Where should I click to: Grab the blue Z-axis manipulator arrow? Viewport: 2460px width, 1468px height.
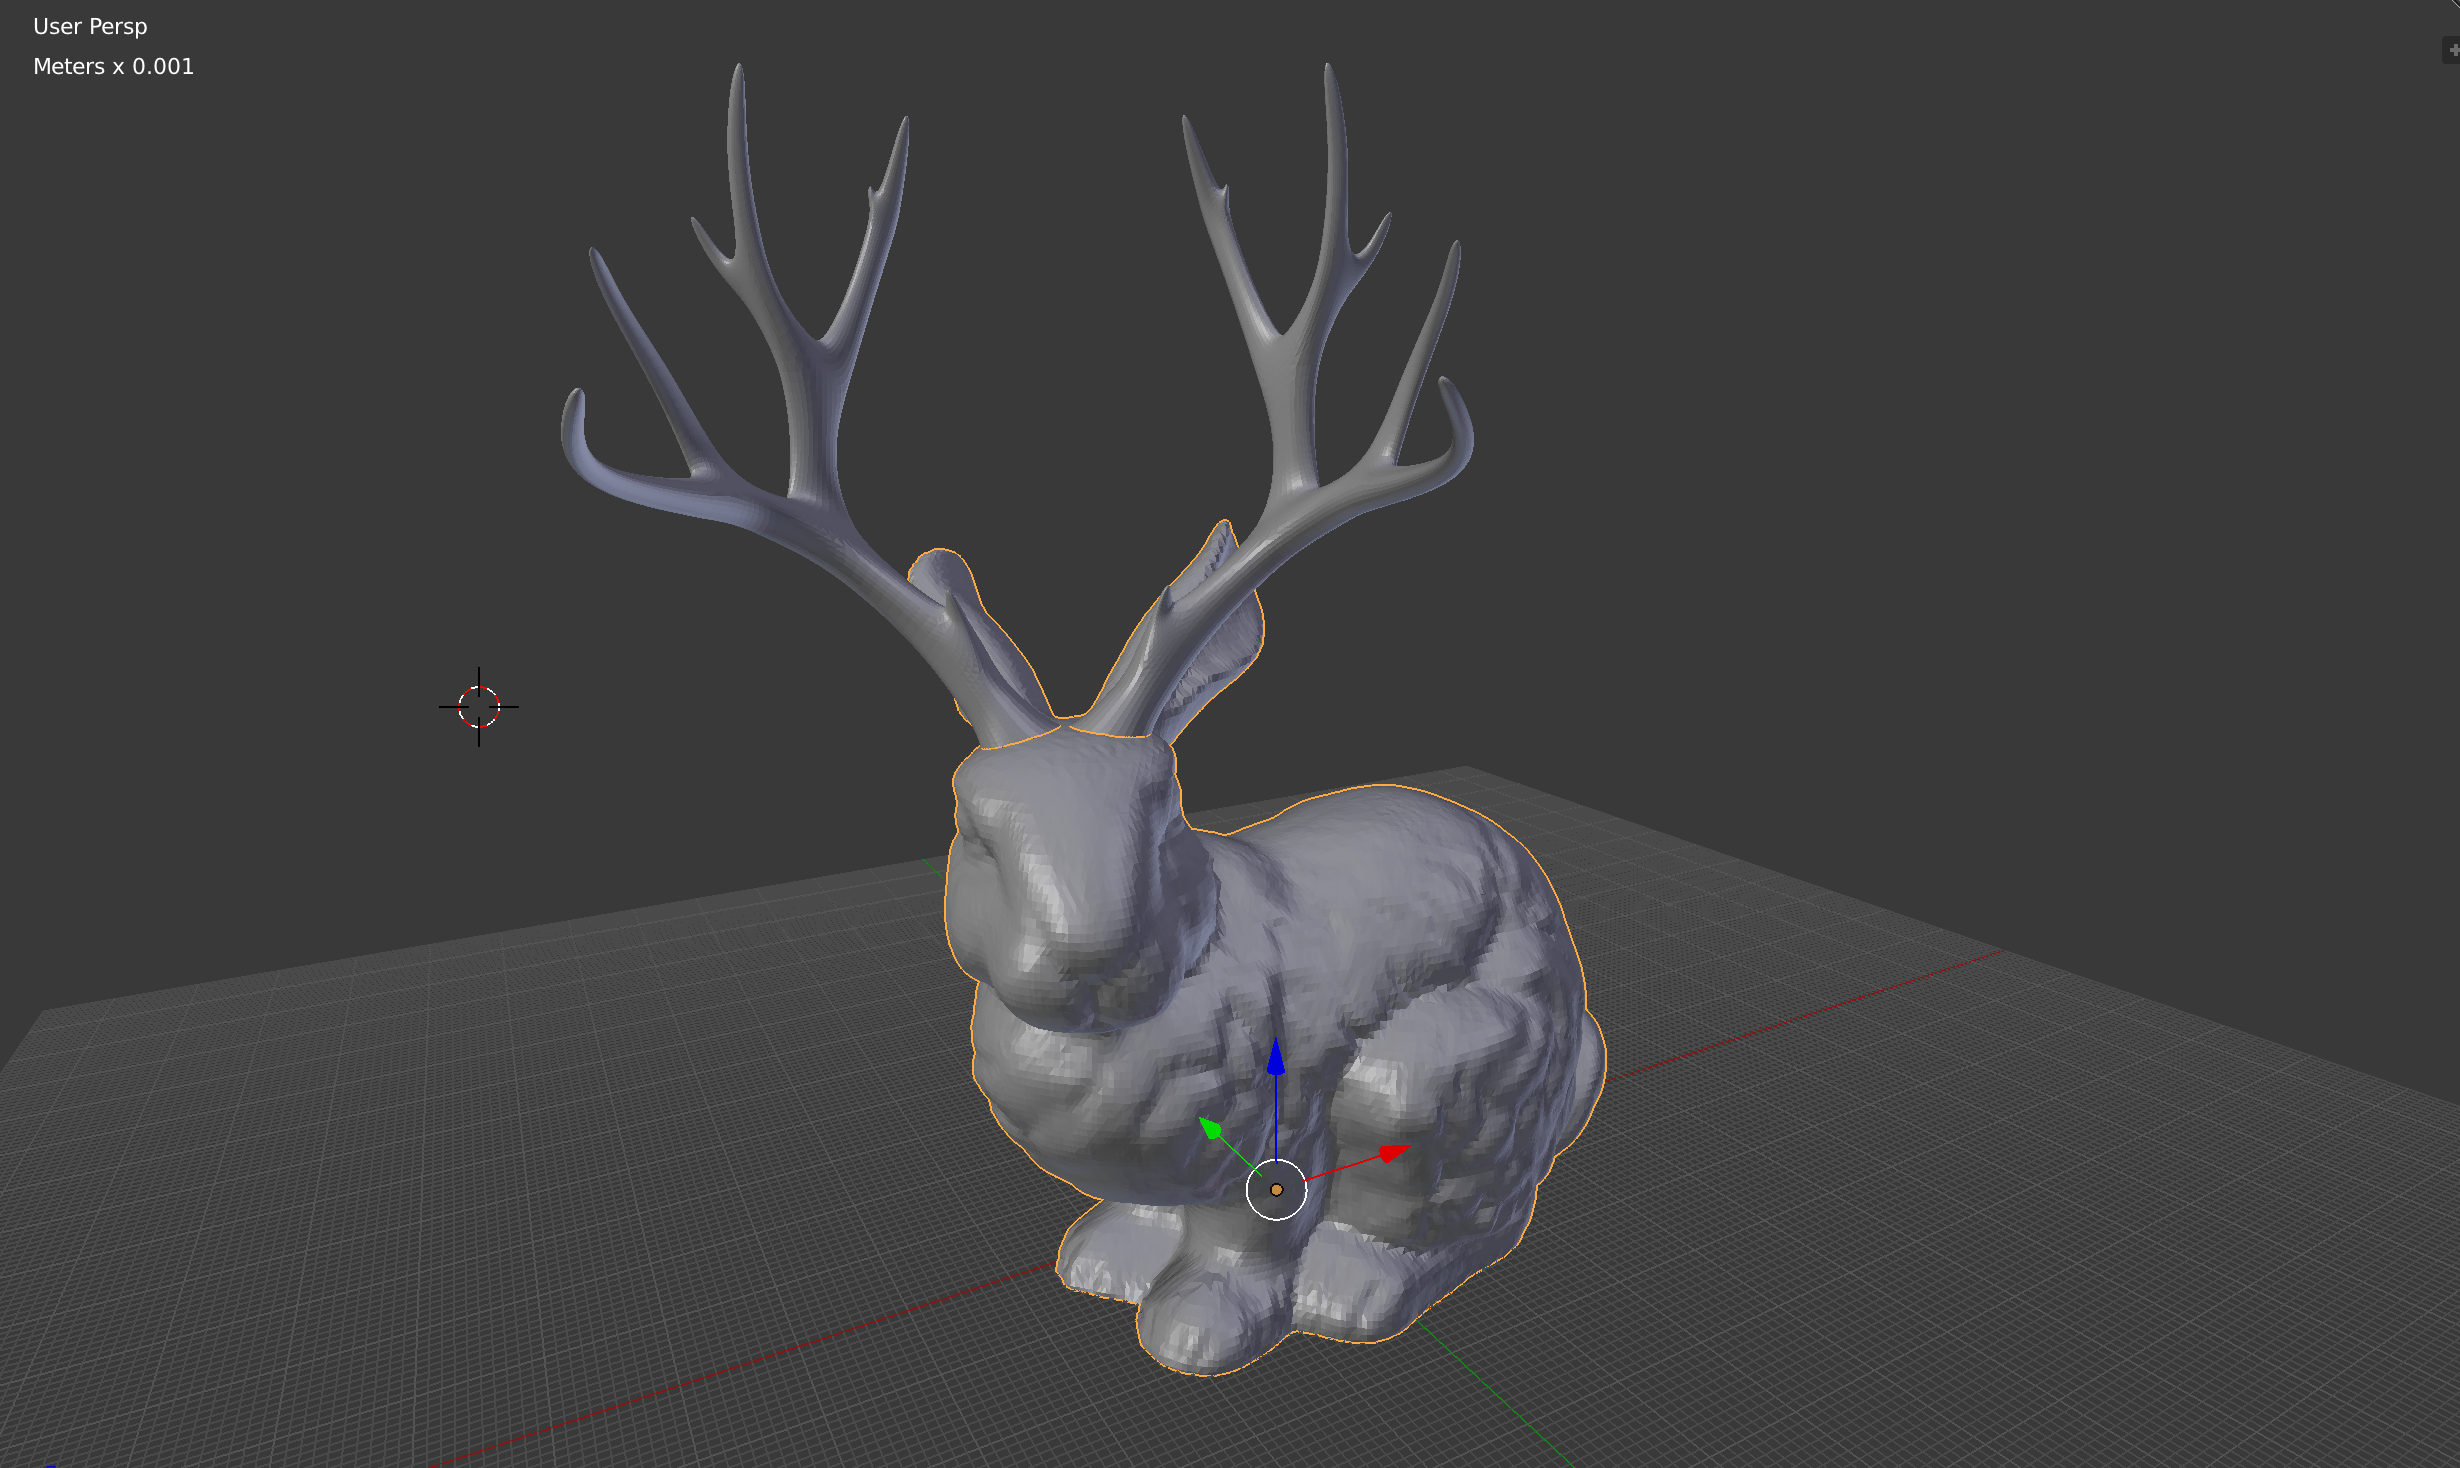point(1276,1058)
